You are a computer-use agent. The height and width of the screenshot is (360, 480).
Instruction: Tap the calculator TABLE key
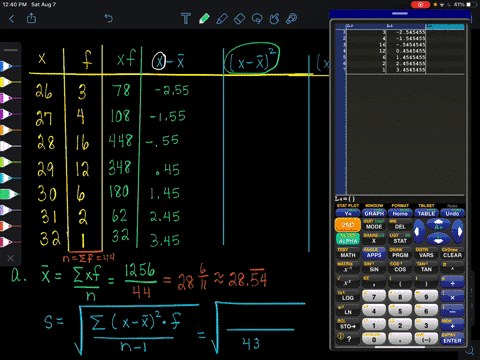[426, 213]
